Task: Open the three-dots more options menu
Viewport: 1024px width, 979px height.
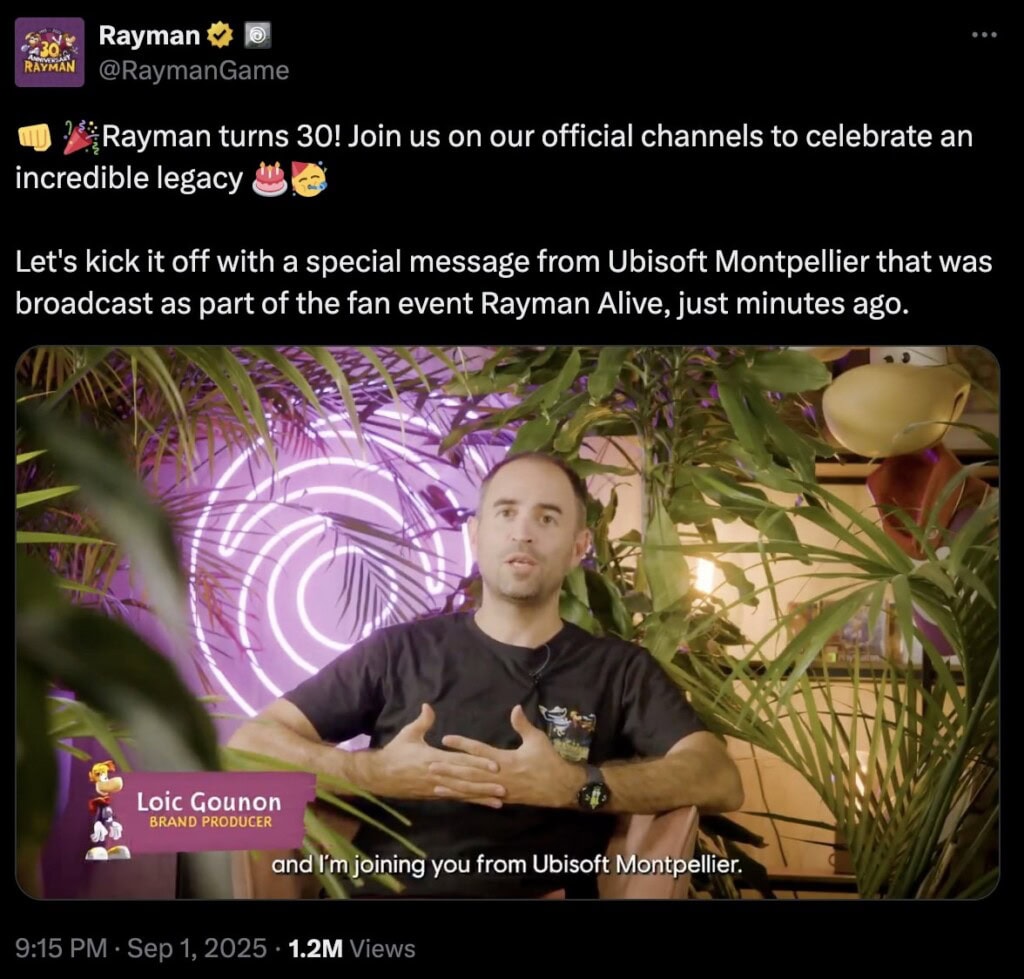Action: 984,35
